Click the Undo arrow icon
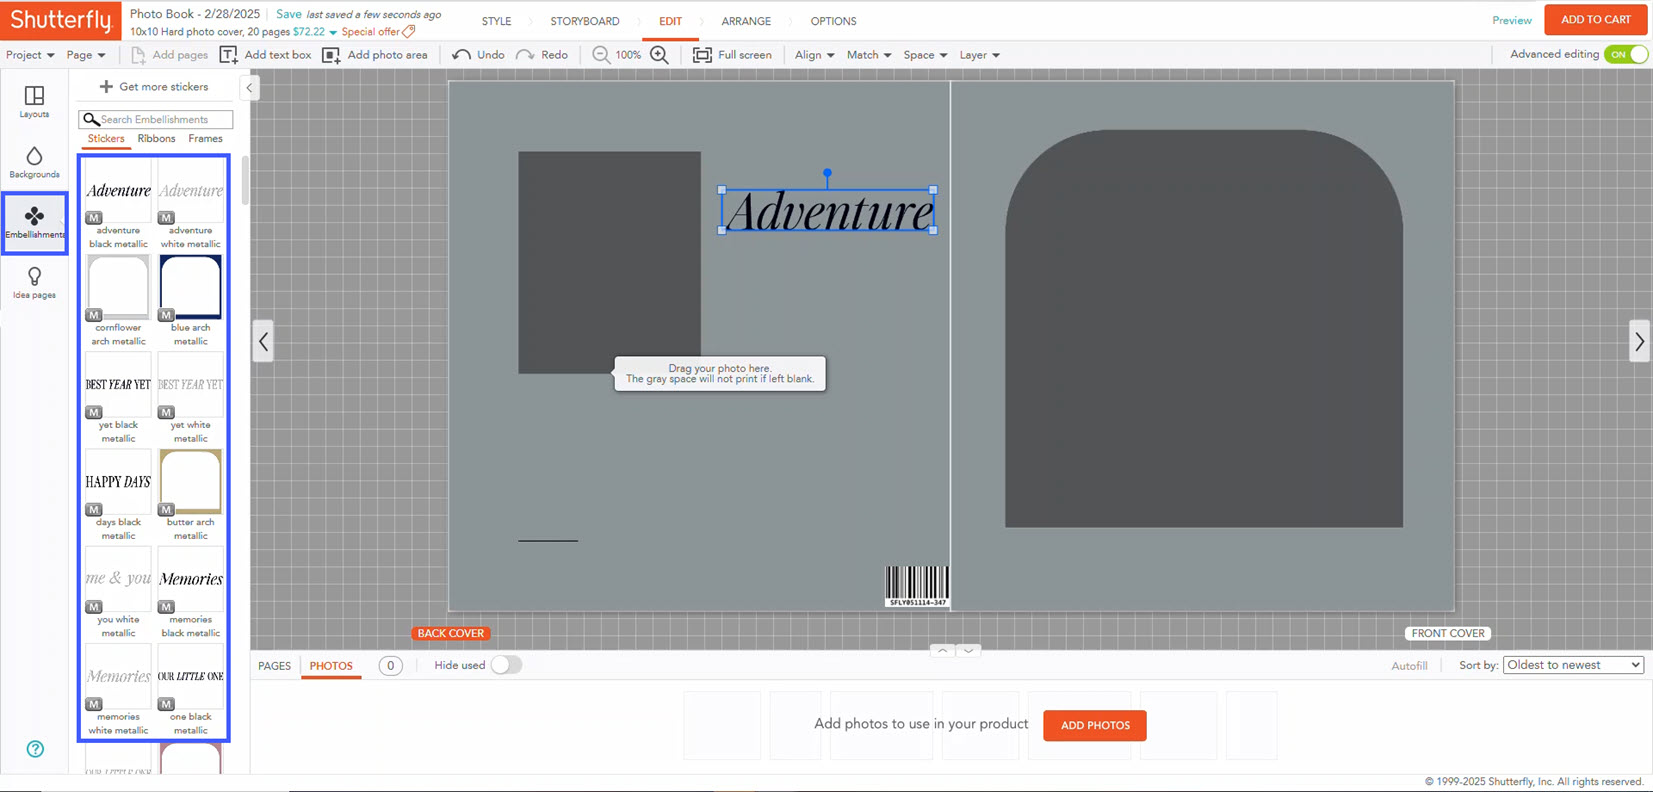 coord(462,55)
